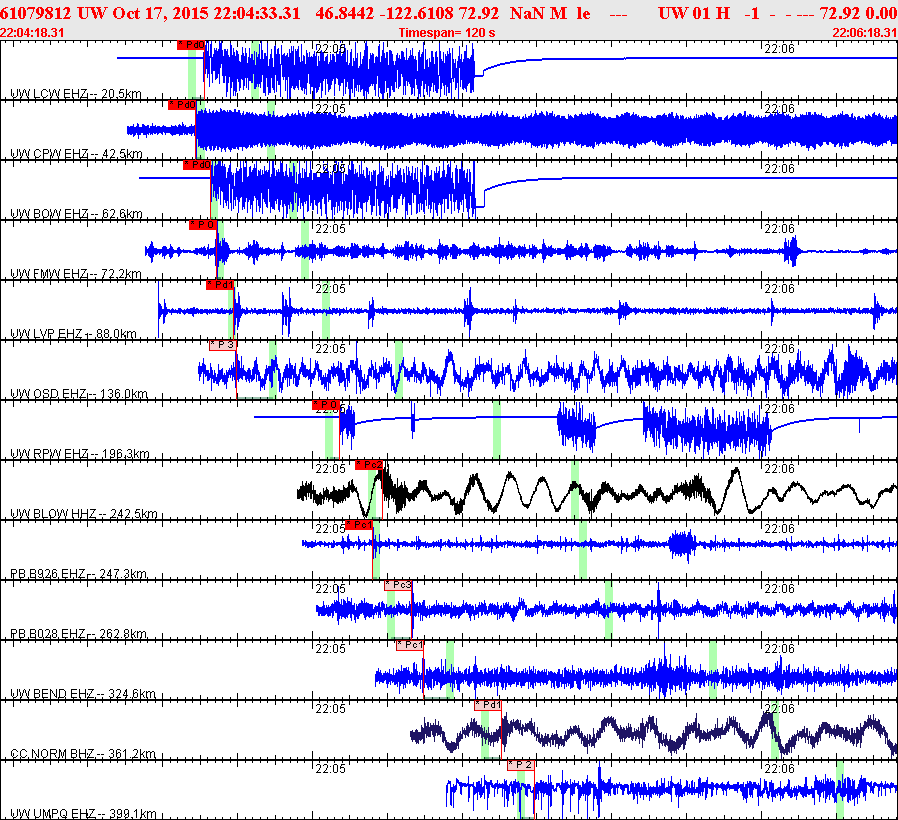The height and width of the screenshot is (820, 898).
Task: Click the Pc1 pick flag on BEND trace
Action: (x=409, y=645)
